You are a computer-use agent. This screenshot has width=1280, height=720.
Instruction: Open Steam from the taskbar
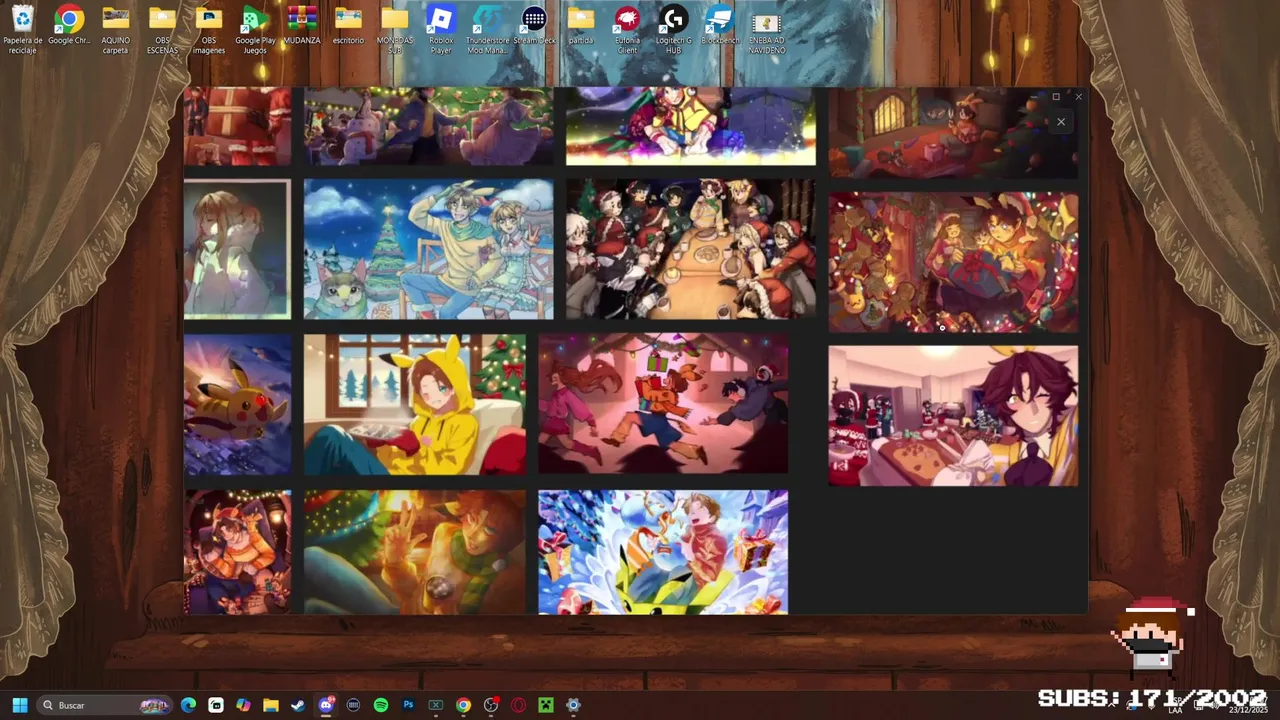coord(298,705)
